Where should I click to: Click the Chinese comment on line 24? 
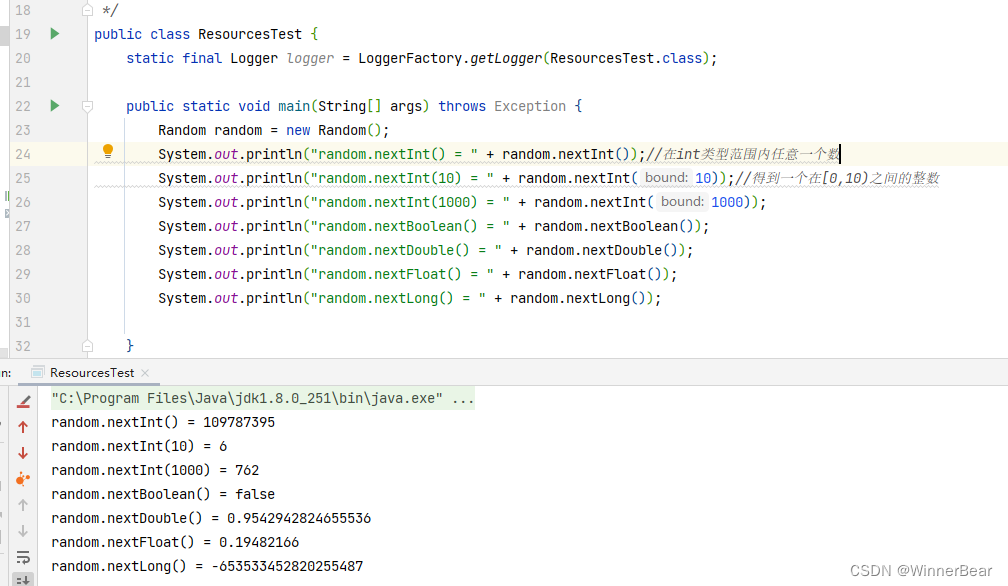tap(742, 154)
